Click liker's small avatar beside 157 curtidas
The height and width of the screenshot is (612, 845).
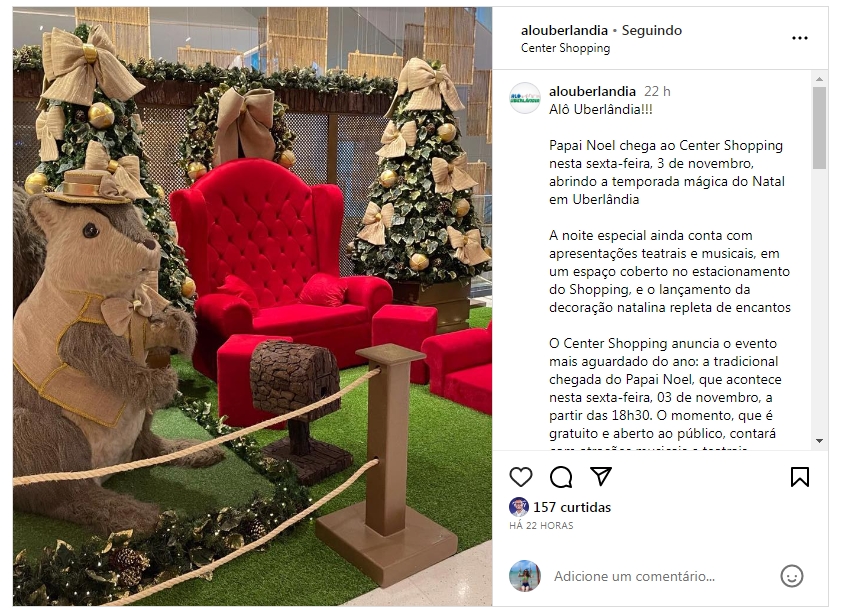point(518,507)
